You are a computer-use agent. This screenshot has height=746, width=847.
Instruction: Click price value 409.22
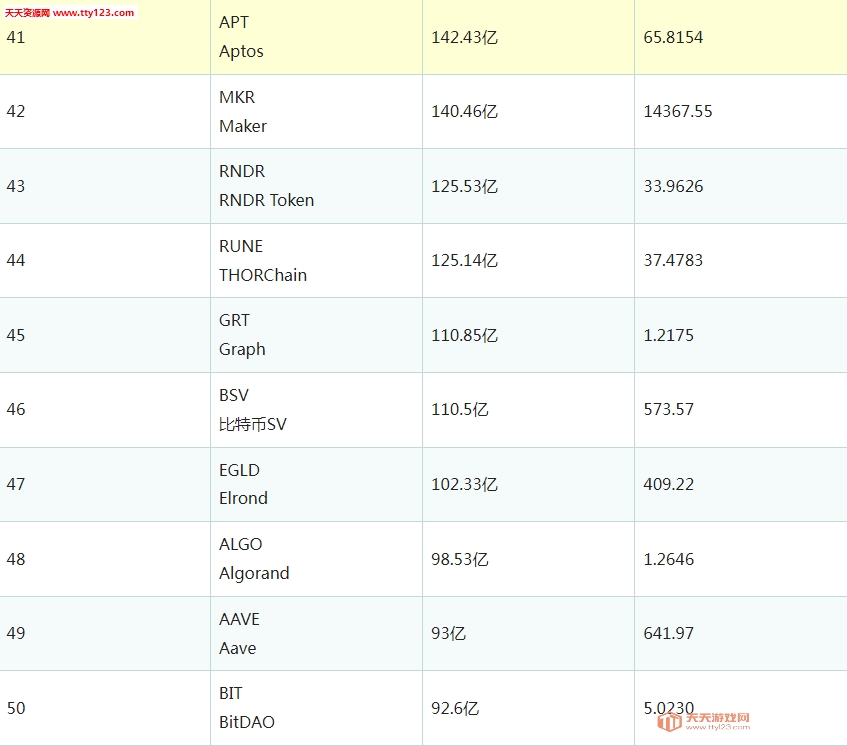pyautogui.click(x=668, y=485)
